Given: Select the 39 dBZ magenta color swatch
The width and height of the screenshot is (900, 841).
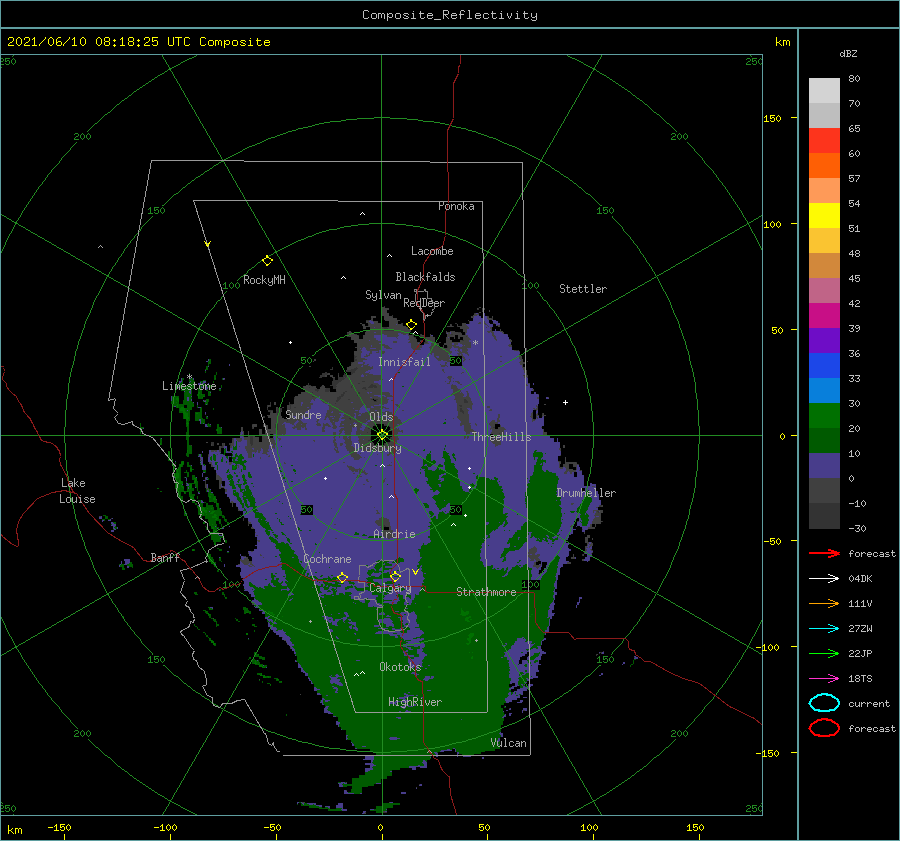Looking at the screenshot, I should [824, 316].
